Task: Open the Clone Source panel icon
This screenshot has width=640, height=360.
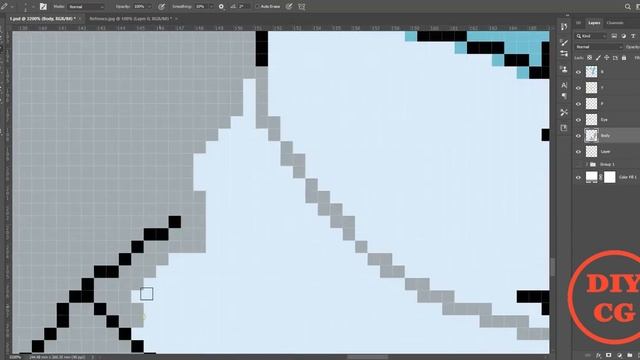Action: point(564,69)
